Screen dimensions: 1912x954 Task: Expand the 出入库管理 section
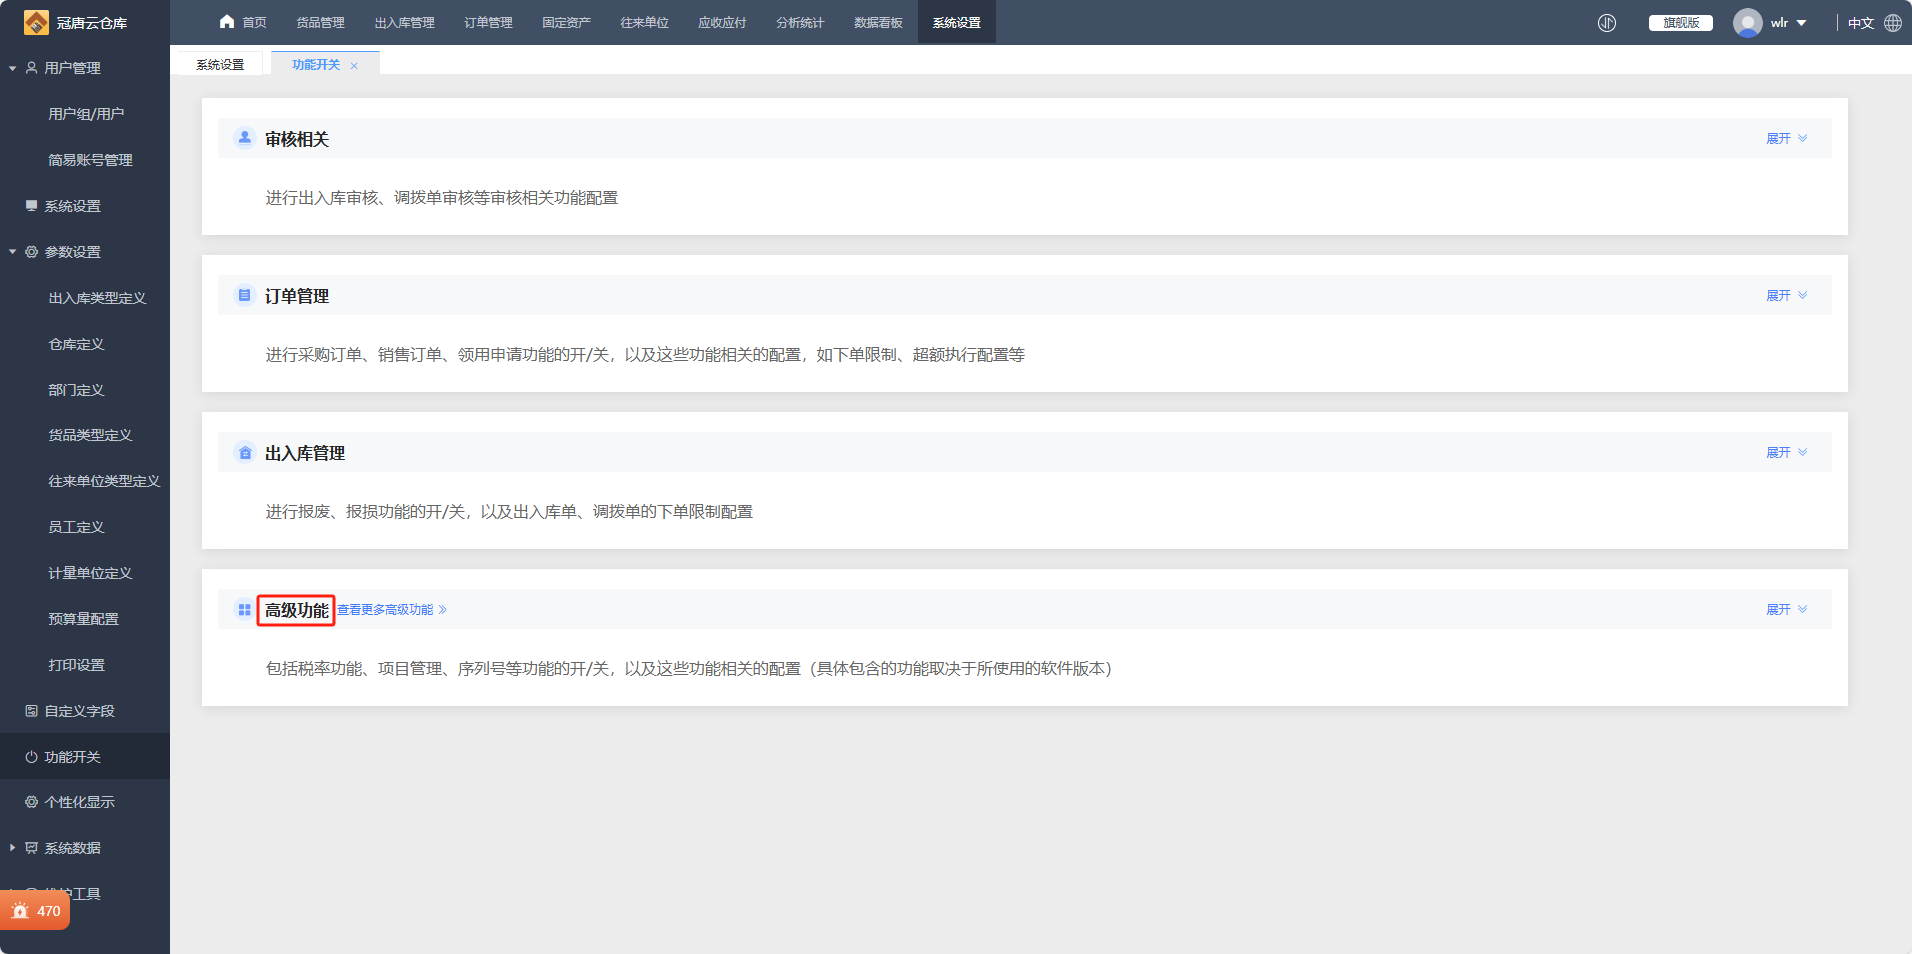pos(1787,453)
